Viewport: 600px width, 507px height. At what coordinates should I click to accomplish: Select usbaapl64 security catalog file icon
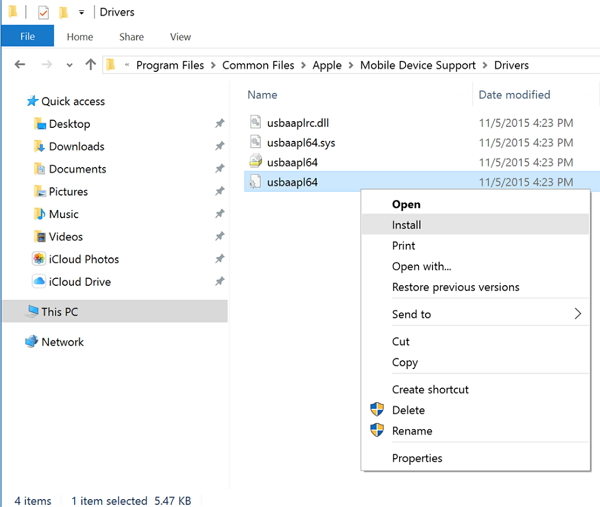[x=255, y=161]
